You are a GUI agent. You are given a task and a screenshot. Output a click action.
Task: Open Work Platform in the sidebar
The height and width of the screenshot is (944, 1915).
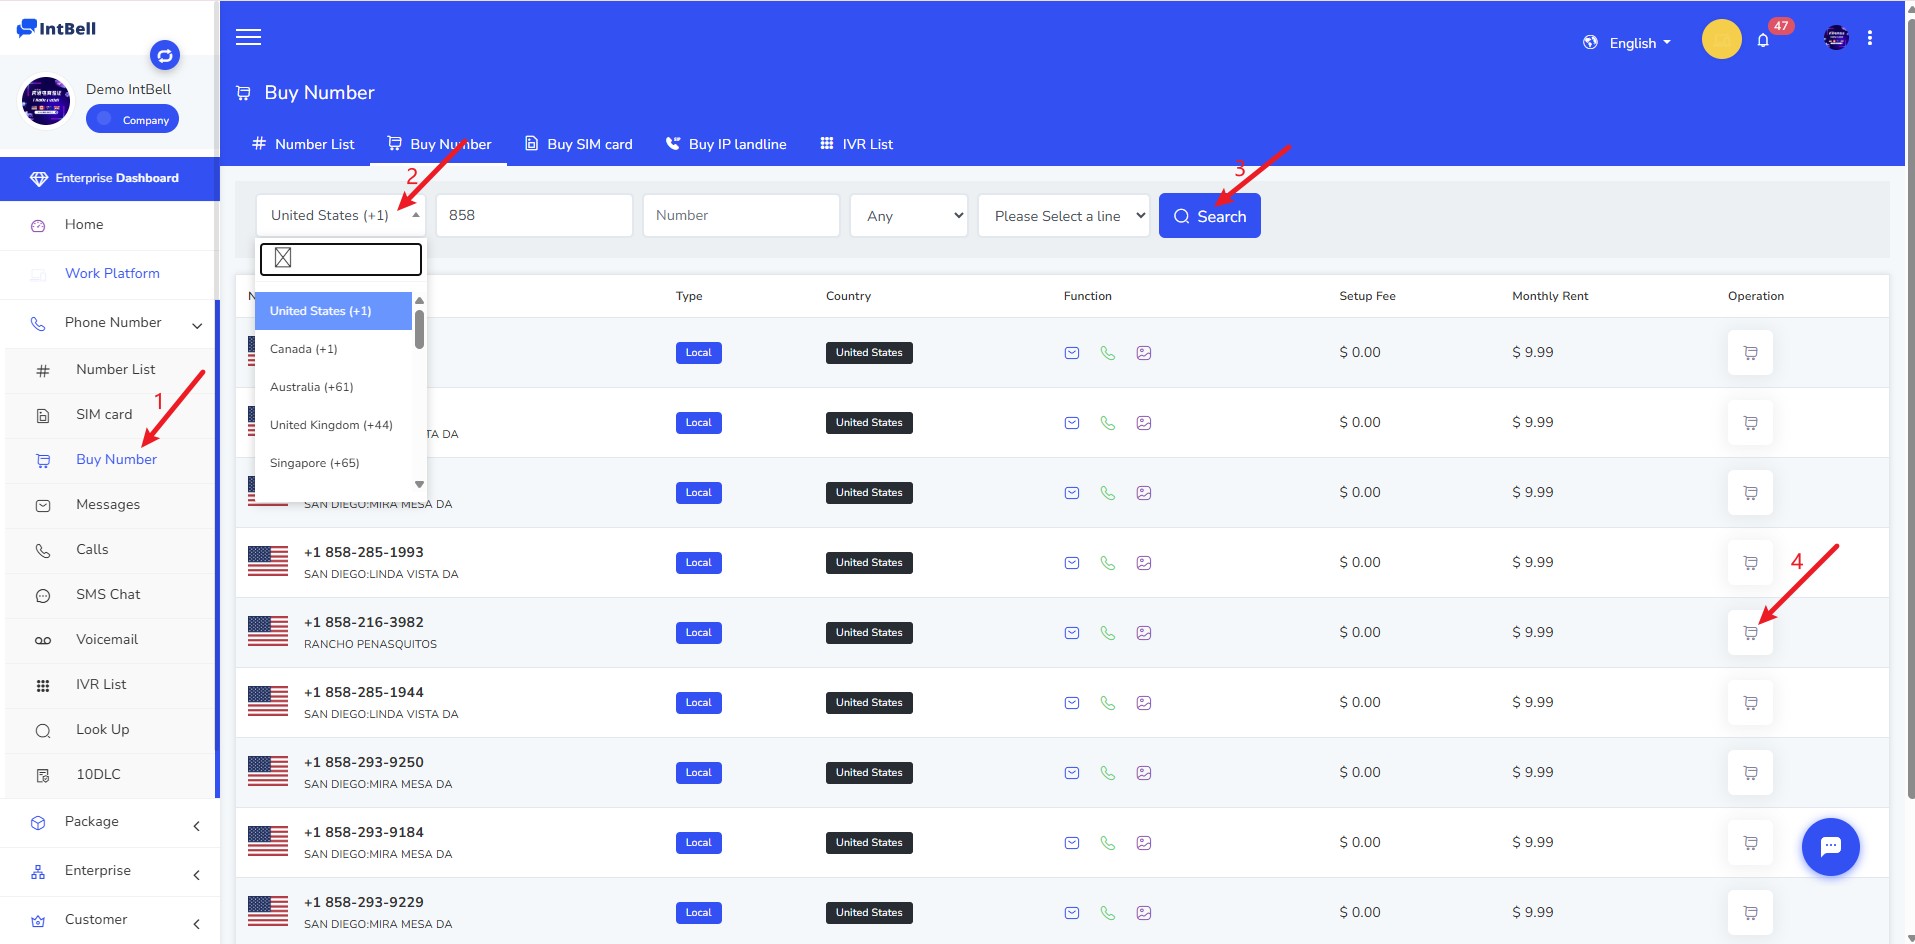[112, 274]
